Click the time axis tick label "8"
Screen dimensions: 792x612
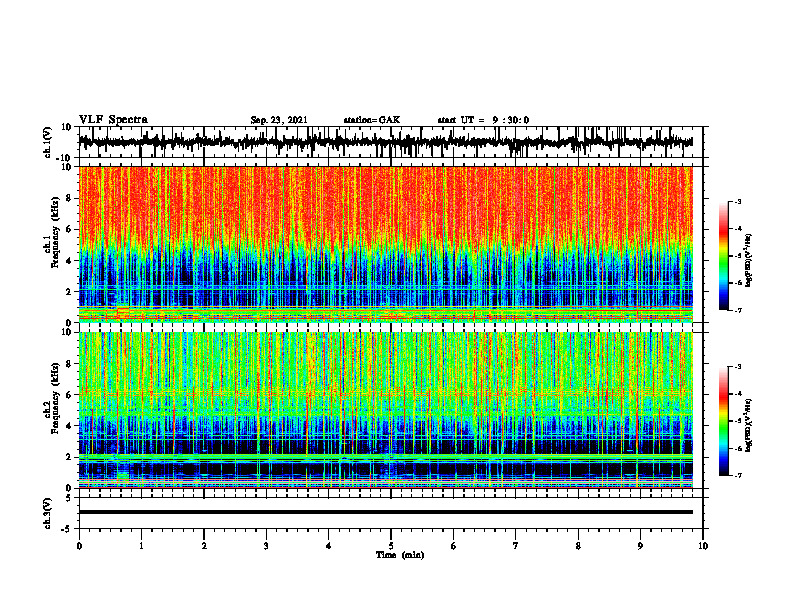tap(578, 546)
